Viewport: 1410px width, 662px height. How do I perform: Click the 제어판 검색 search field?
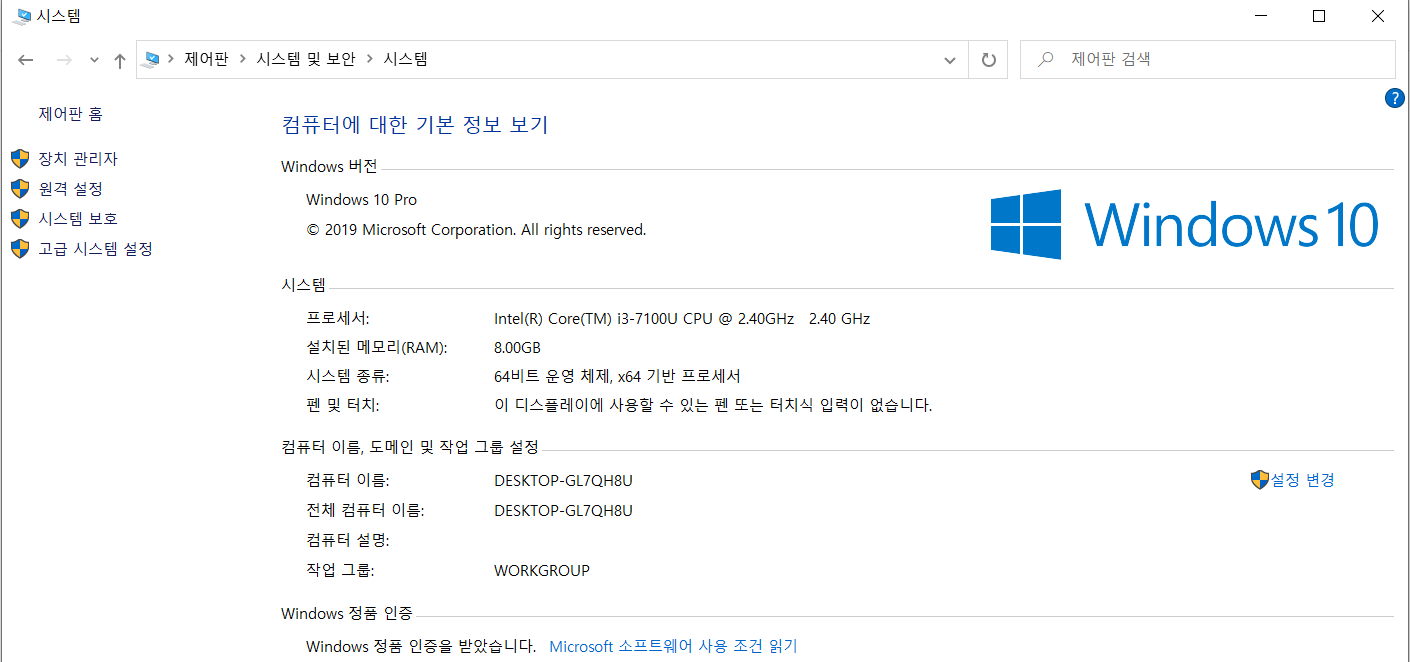1208,60
